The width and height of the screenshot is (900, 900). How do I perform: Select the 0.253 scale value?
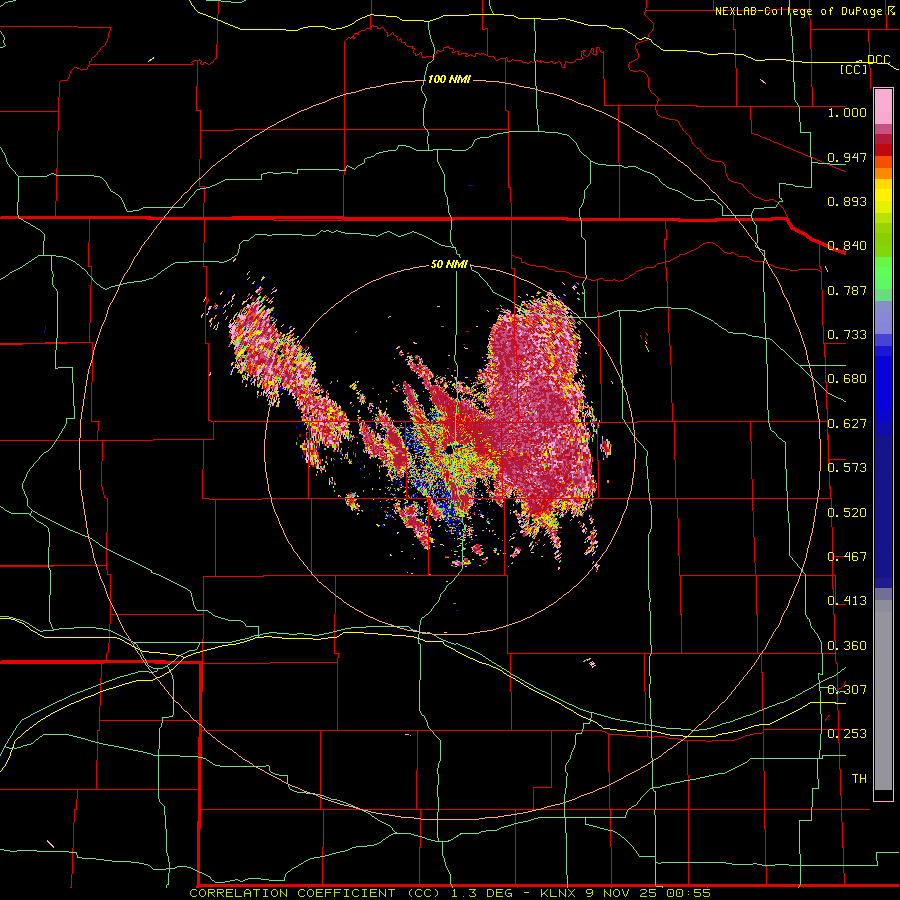pos(847,734)
